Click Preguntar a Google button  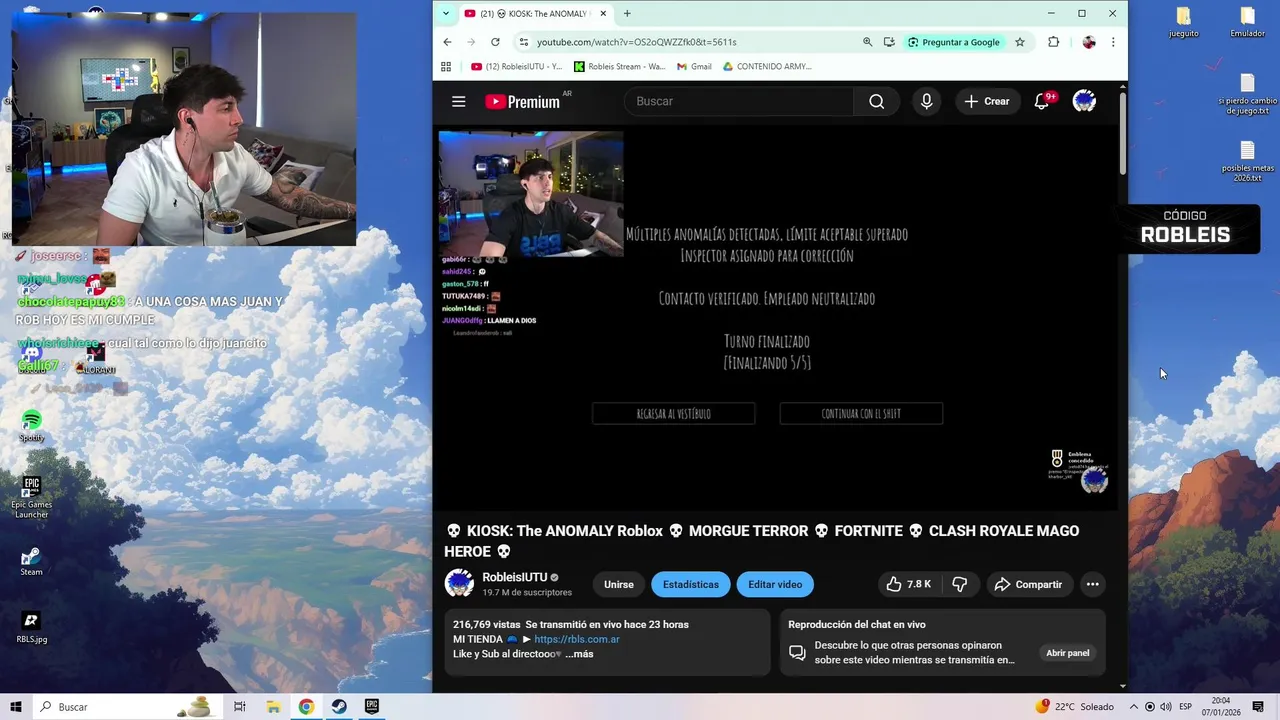tap(954, 42)
